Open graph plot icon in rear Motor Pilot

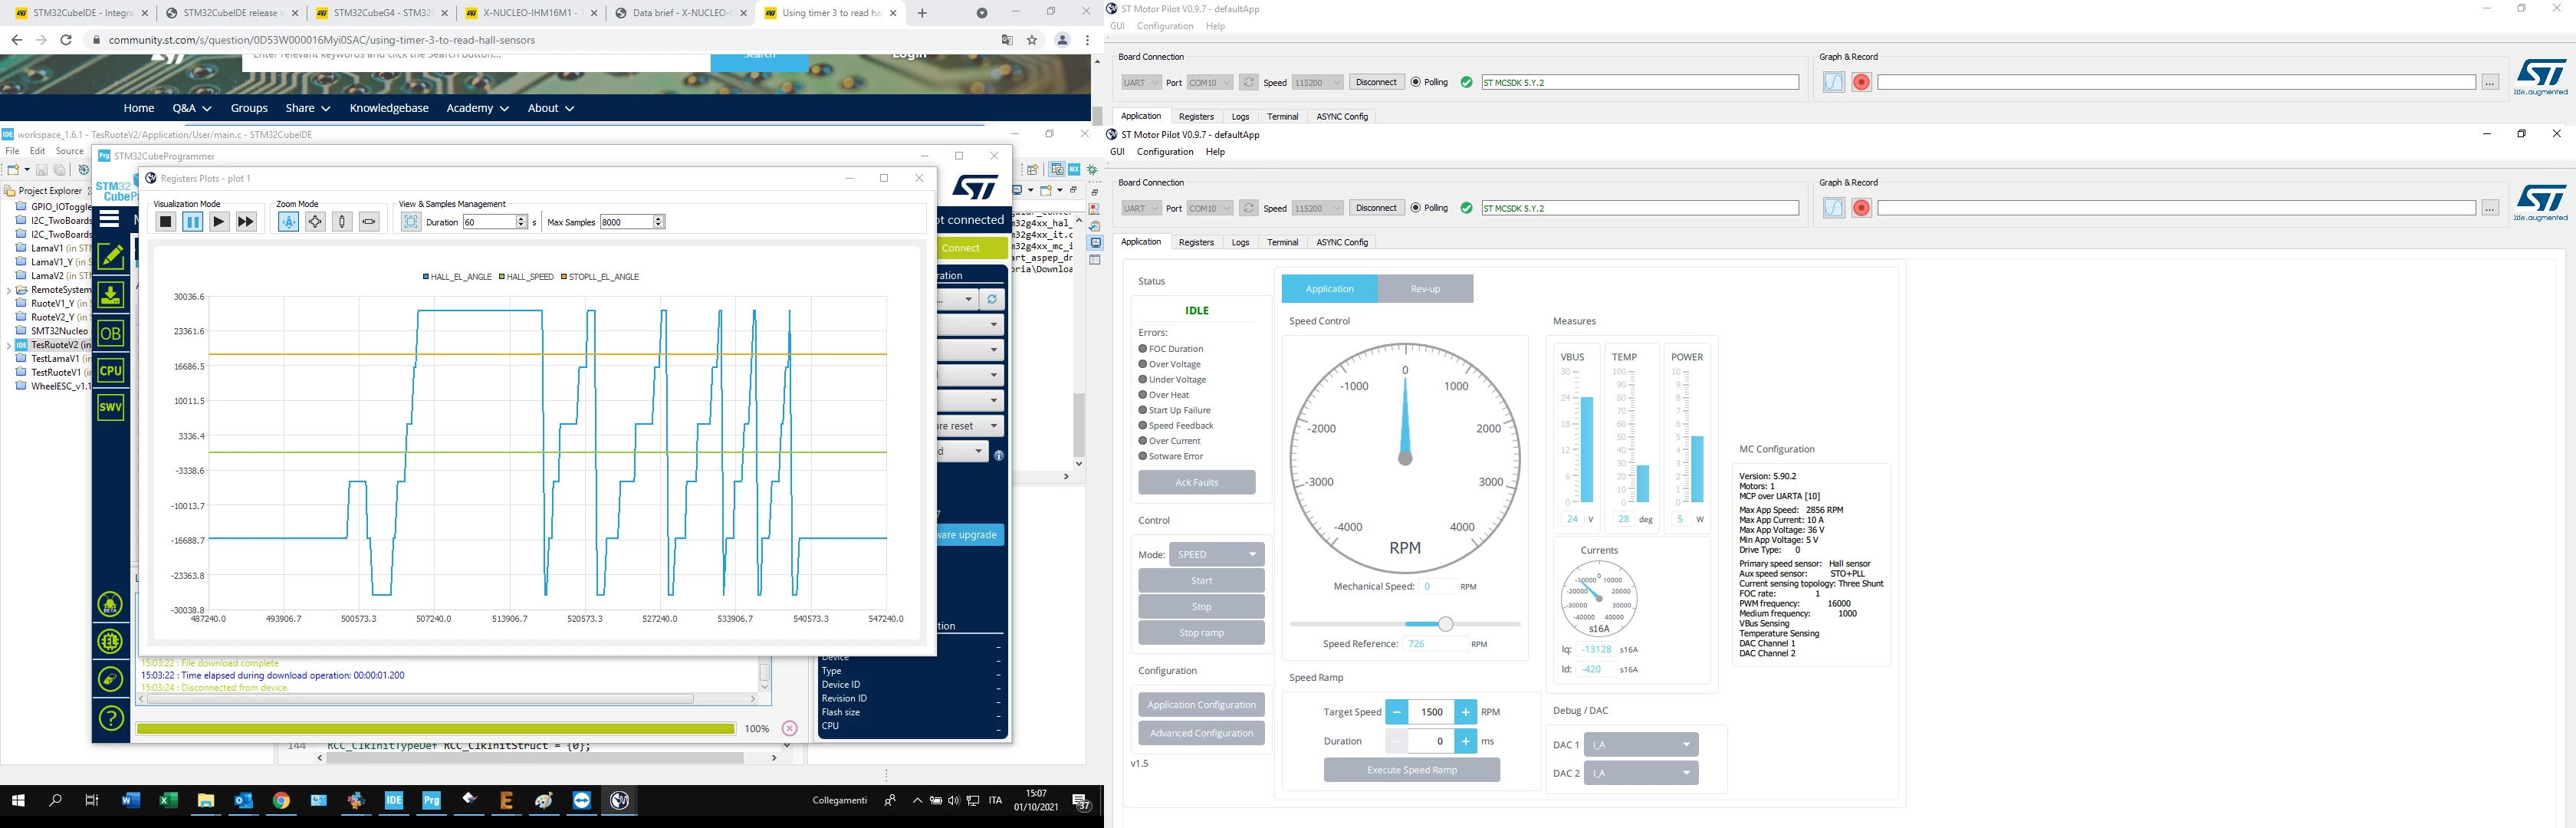pyautogui.click(x=1833, y=82)
